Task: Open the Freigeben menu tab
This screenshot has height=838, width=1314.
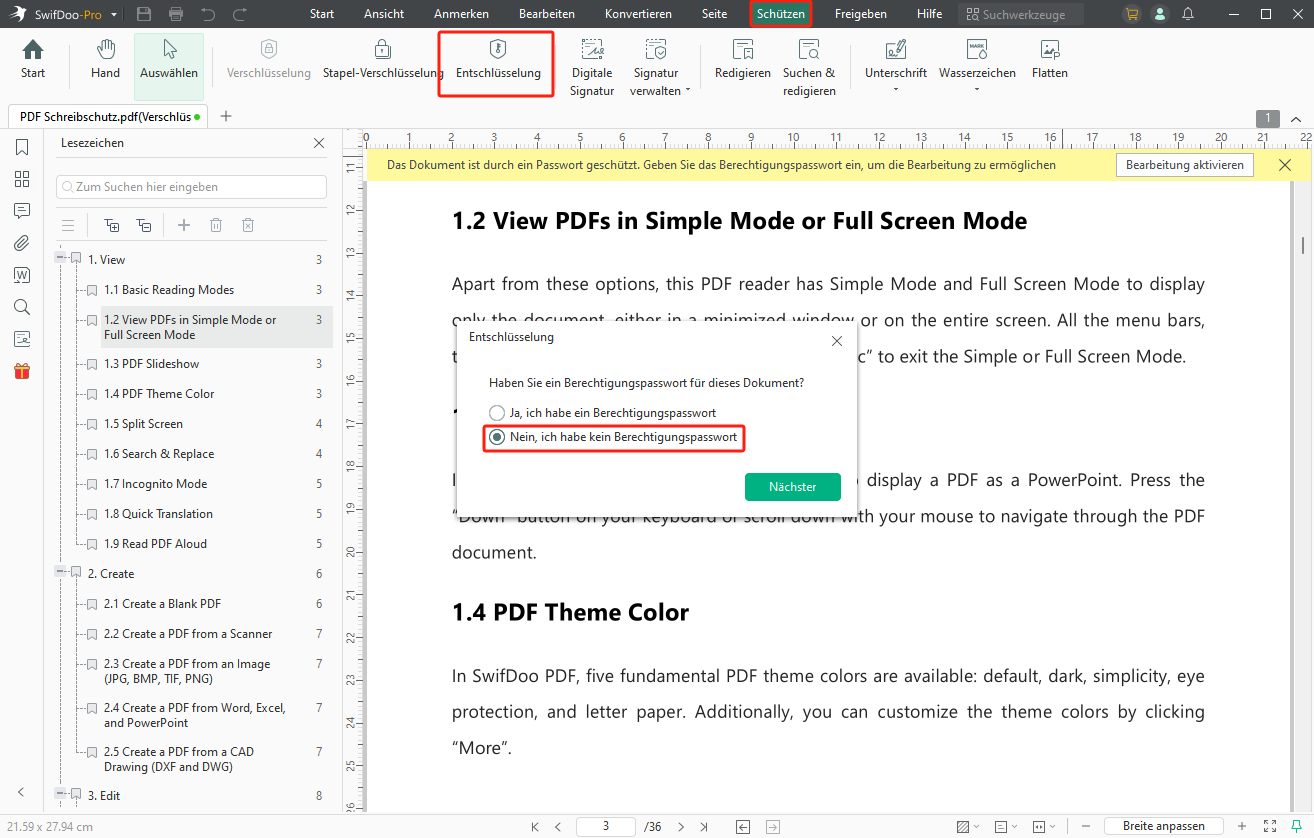Action: pos(860,14)
